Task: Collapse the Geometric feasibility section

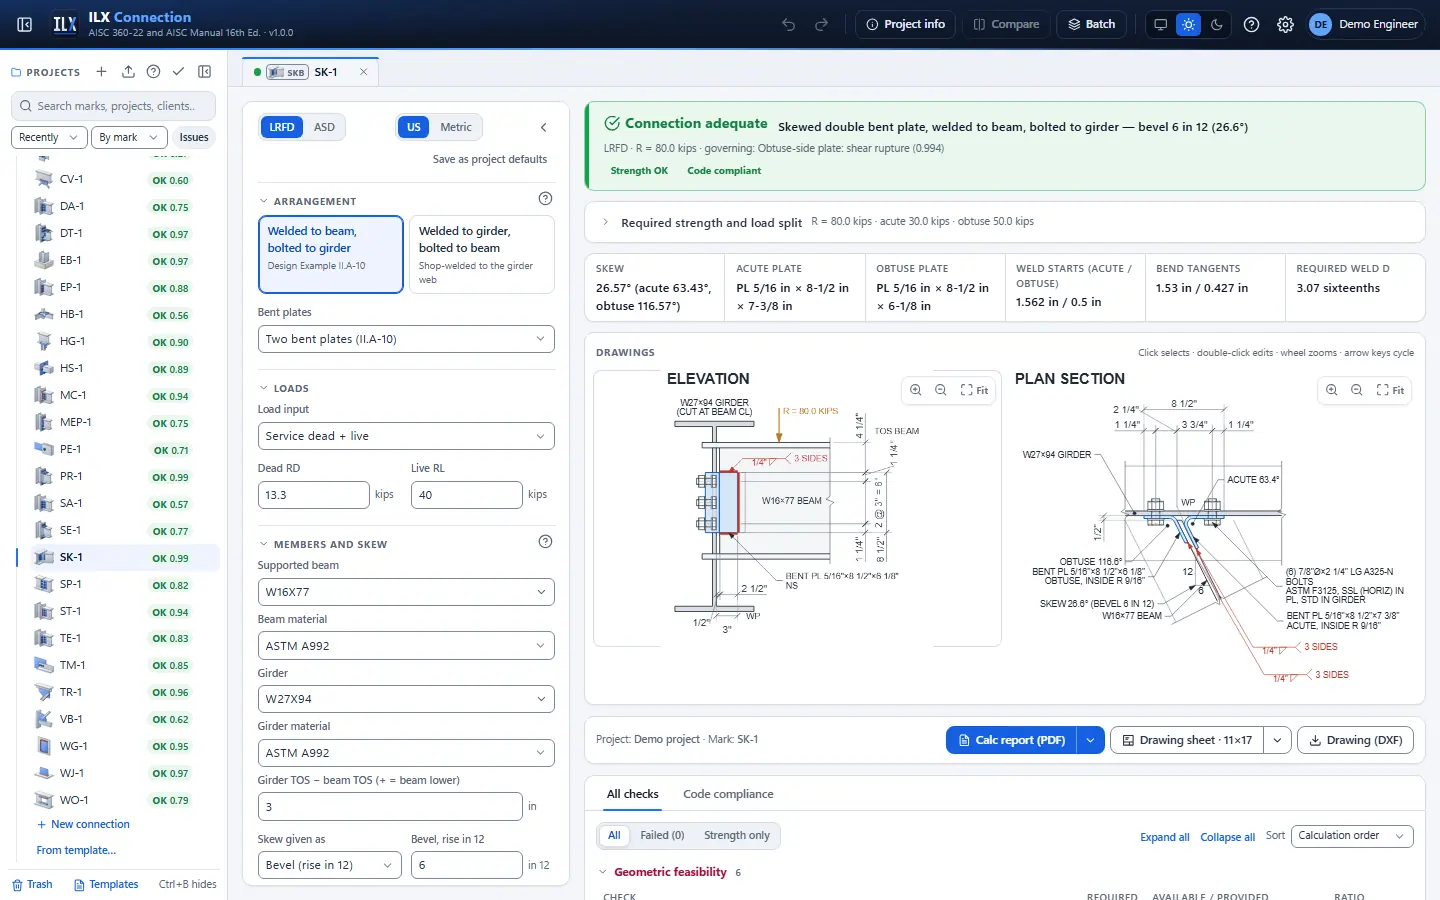Action: [x=603, y=872]
